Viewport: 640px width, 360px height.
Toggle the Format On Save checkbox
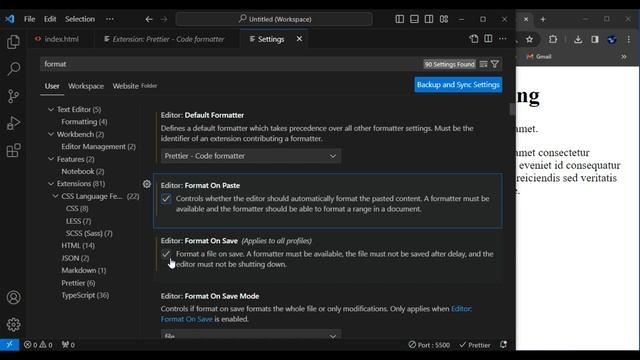point(166,254)
